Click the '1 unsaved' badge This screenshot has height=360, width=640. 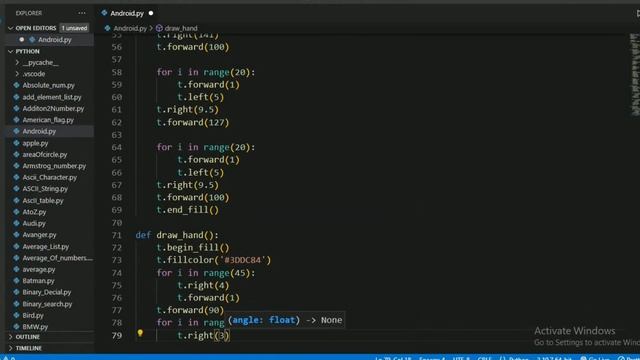coord(74,28)
